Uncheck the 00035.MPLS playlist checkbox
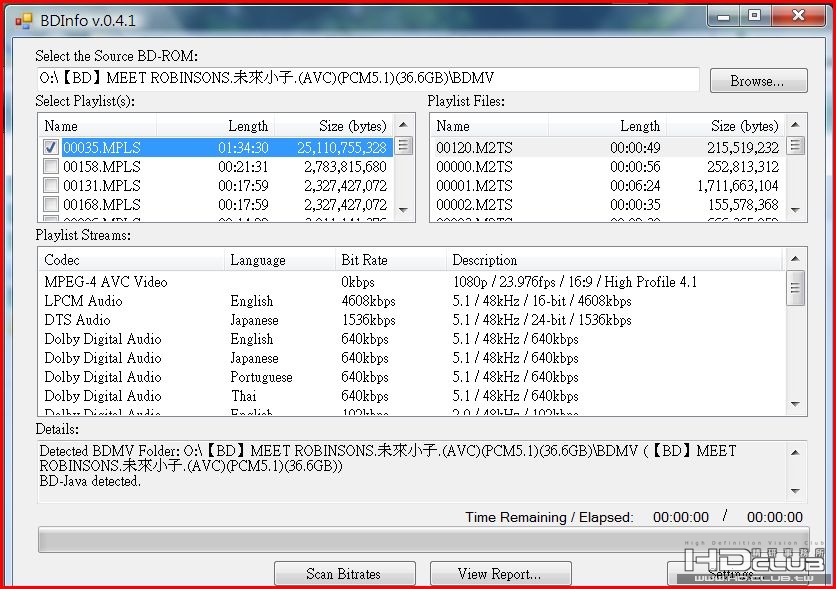The image size is (836, 589). pos(51,147)
